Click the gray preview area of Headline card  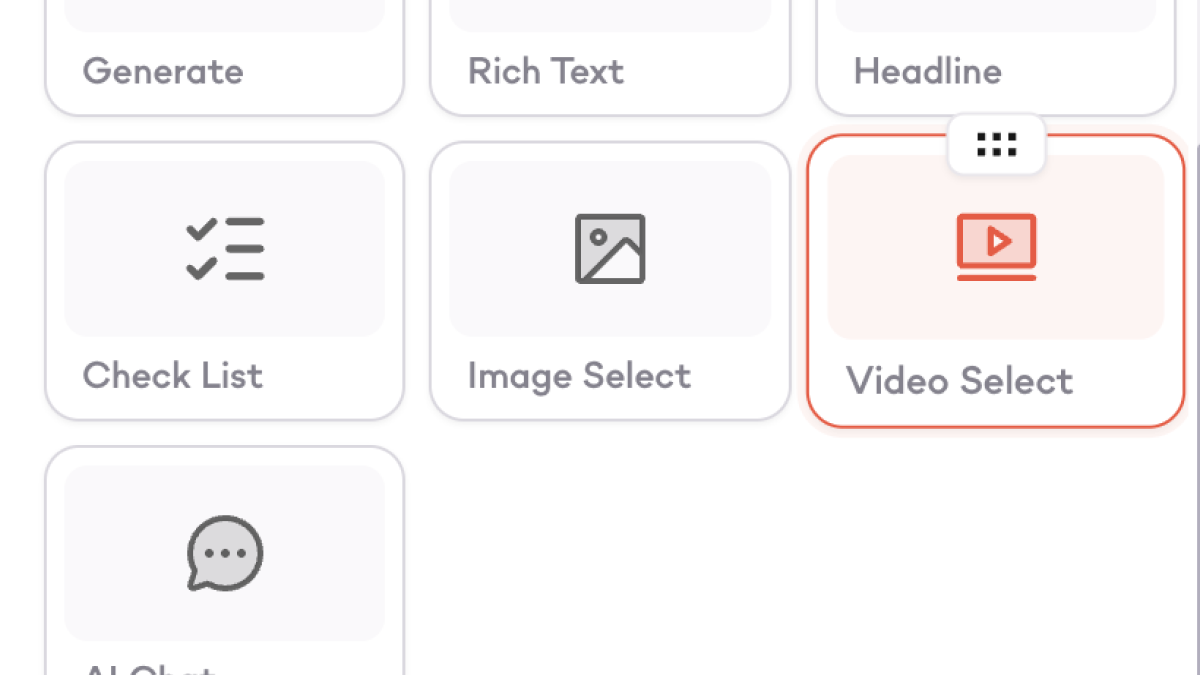996,15
